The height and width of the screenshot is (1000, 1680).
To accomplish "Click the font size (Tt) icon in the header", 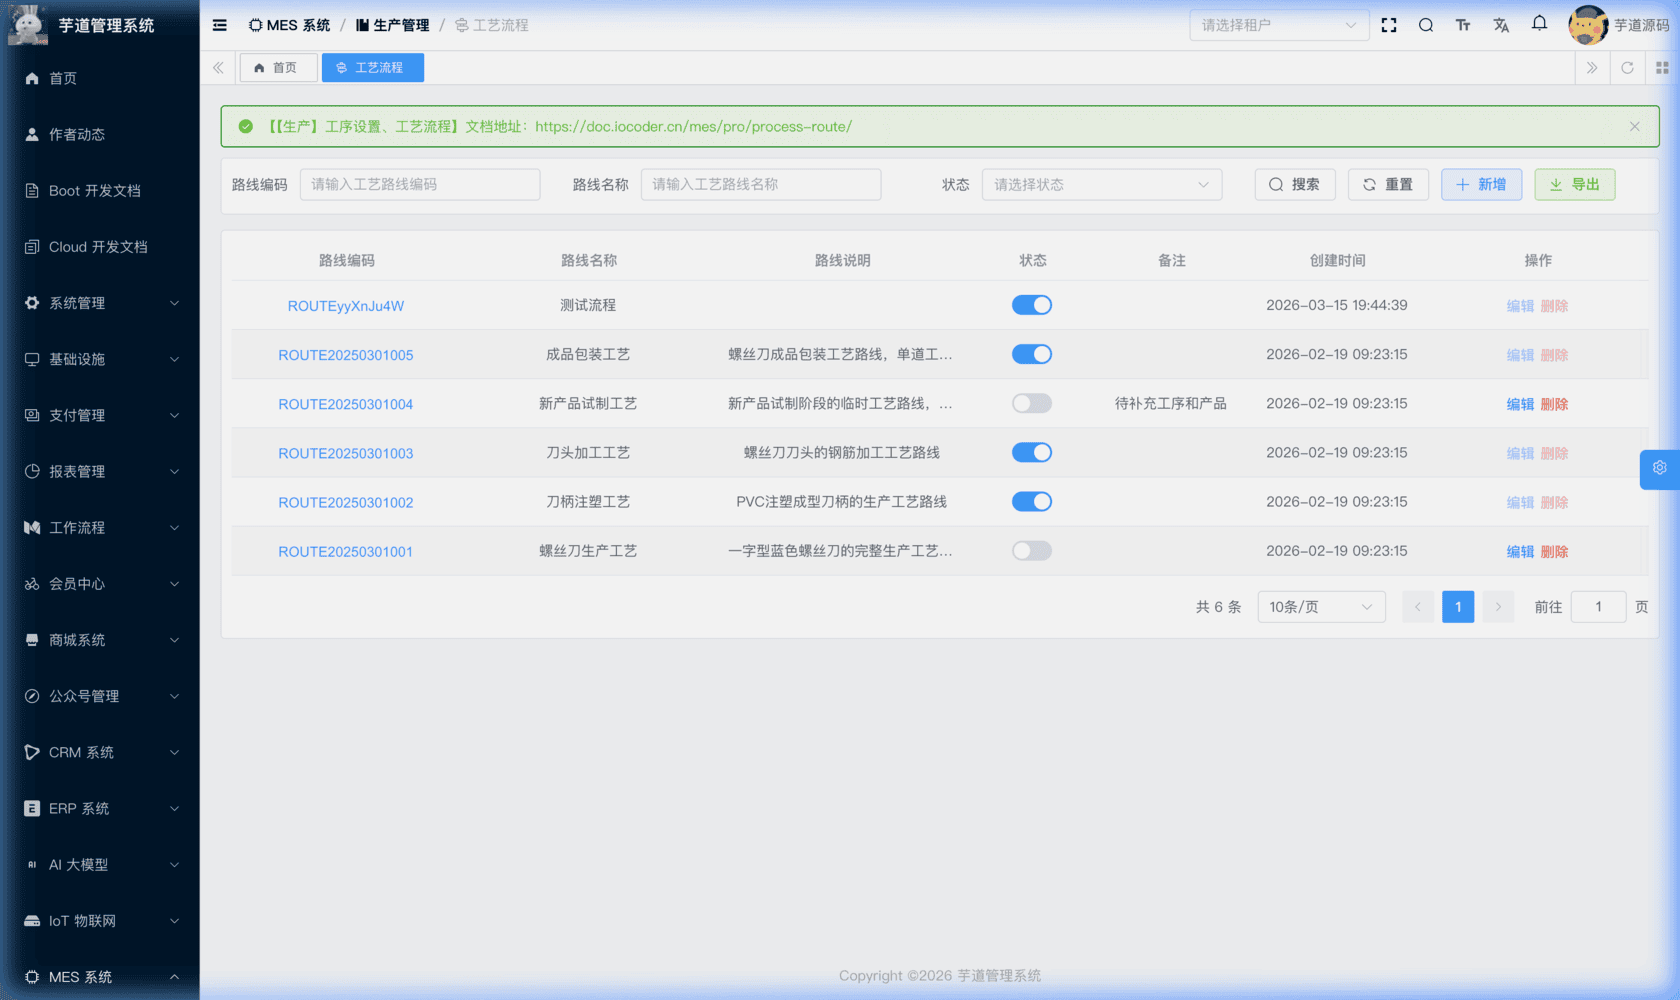I will (x=1463, y=25).
